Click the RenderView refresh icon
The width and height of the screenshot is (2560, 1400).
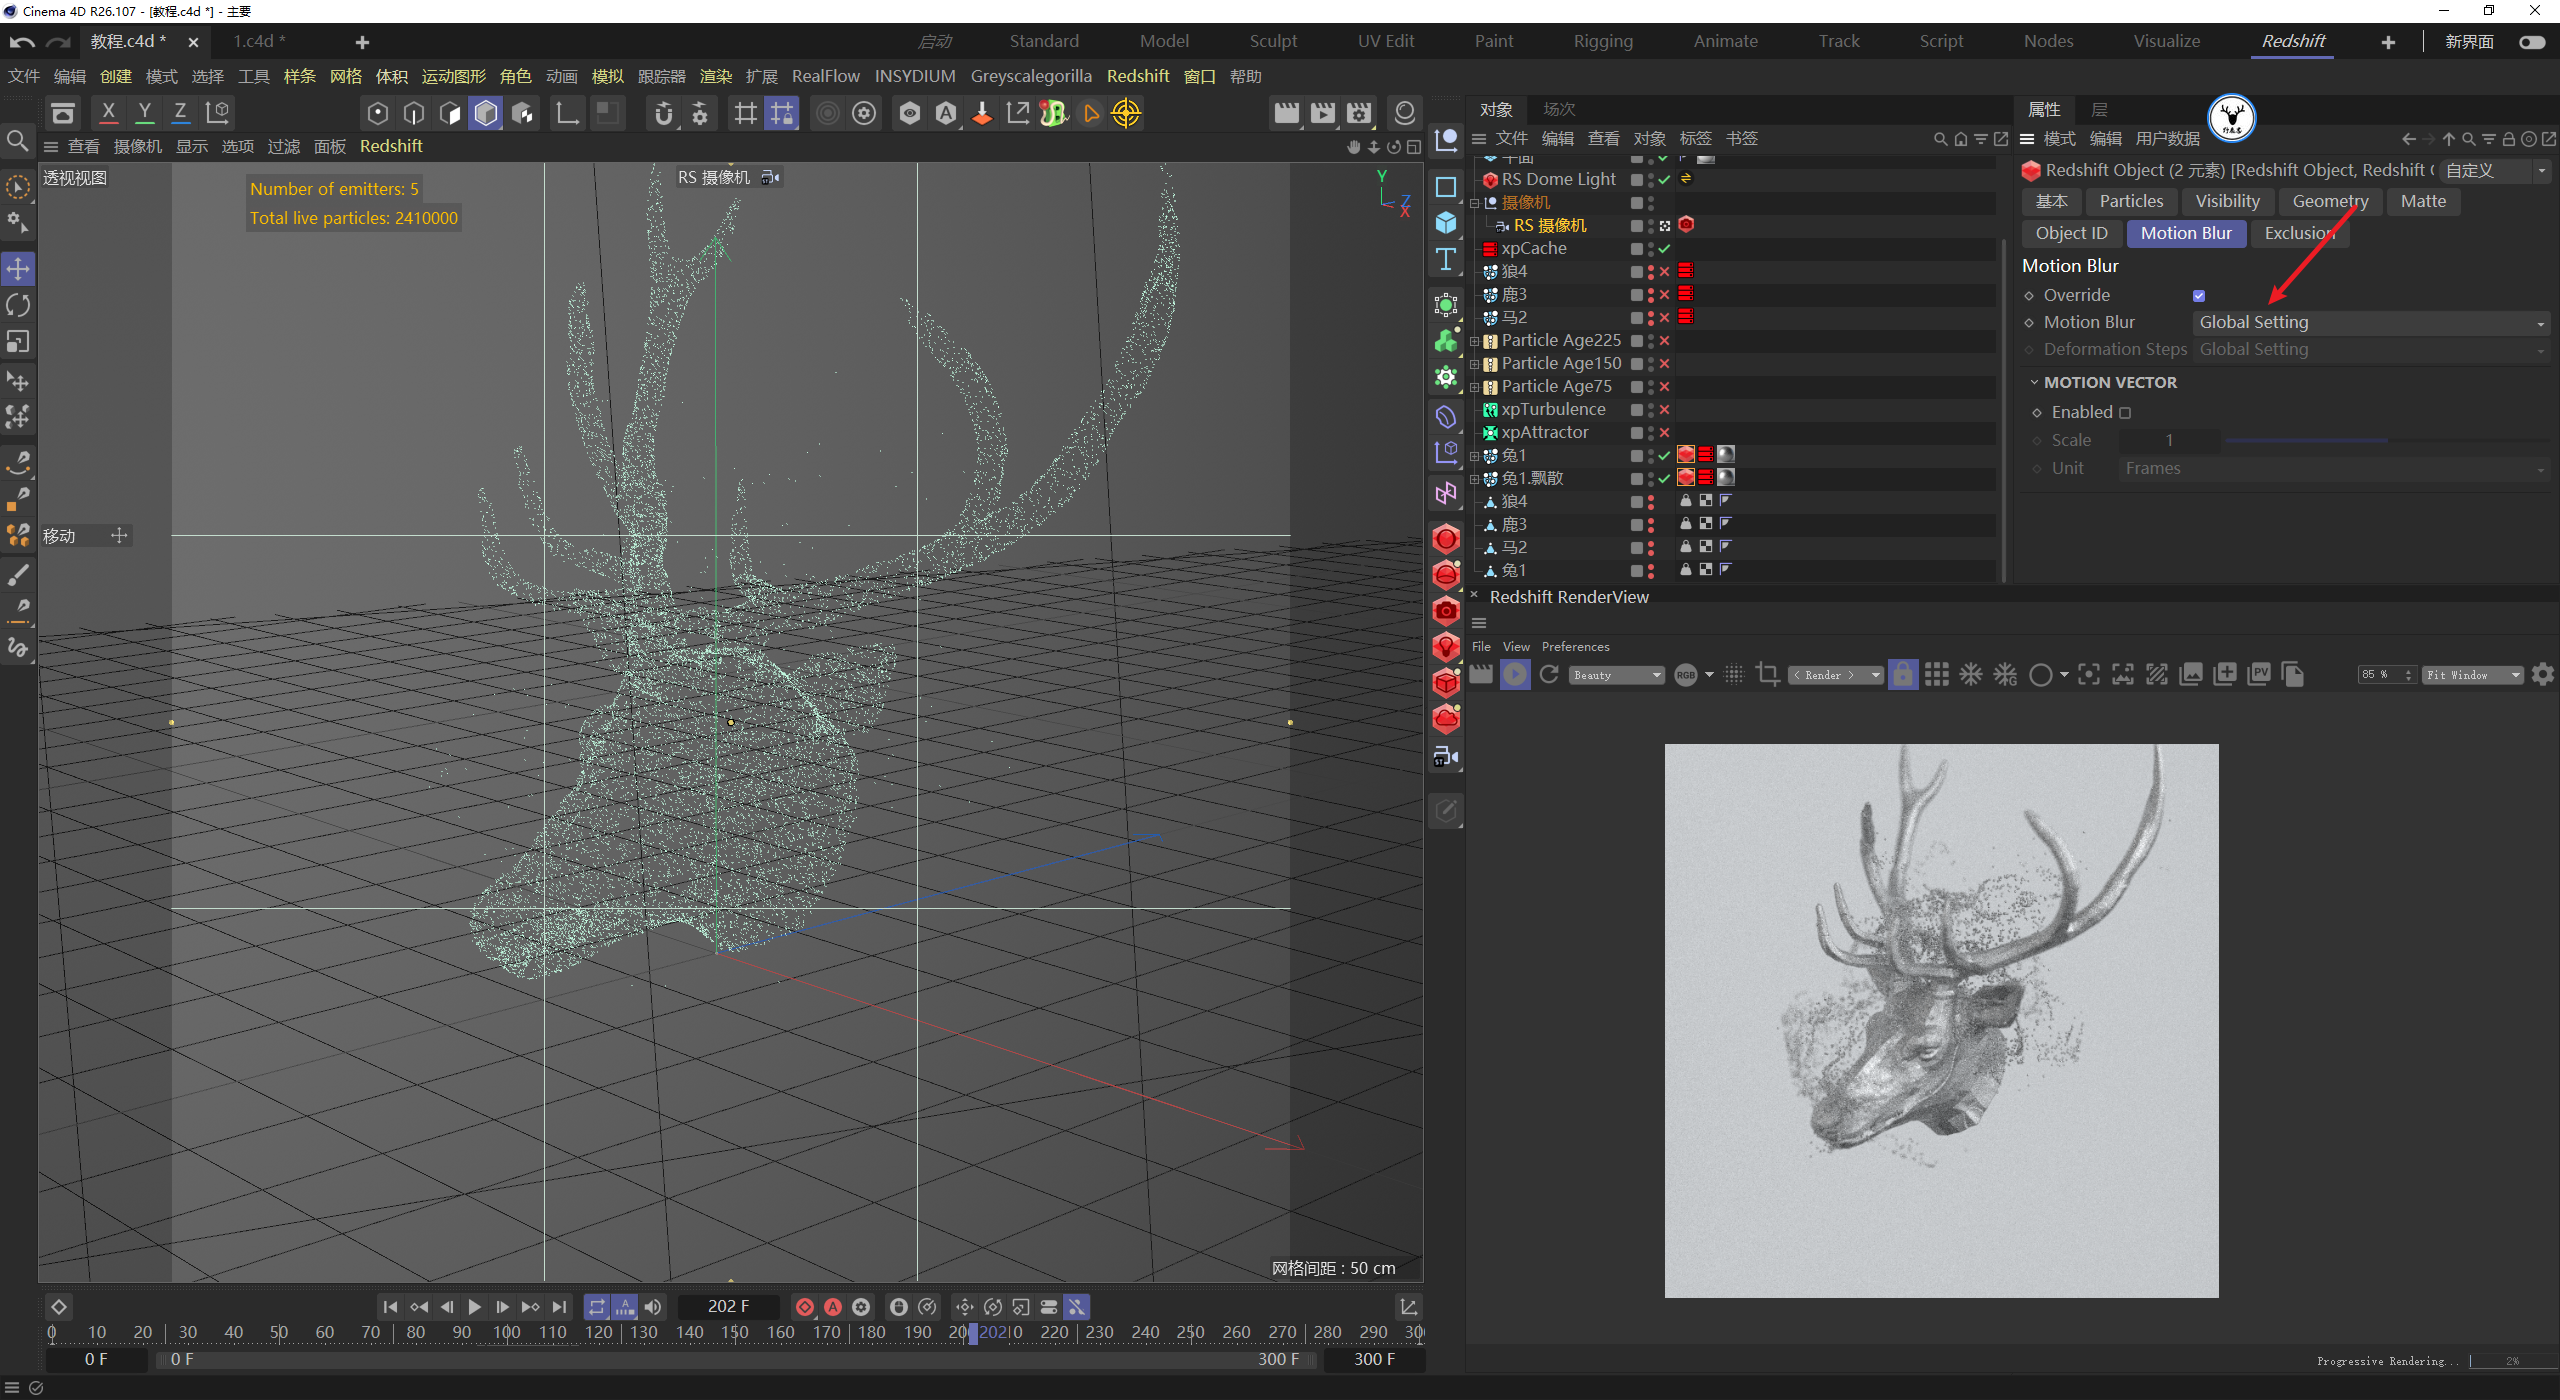coord(1549,675)
